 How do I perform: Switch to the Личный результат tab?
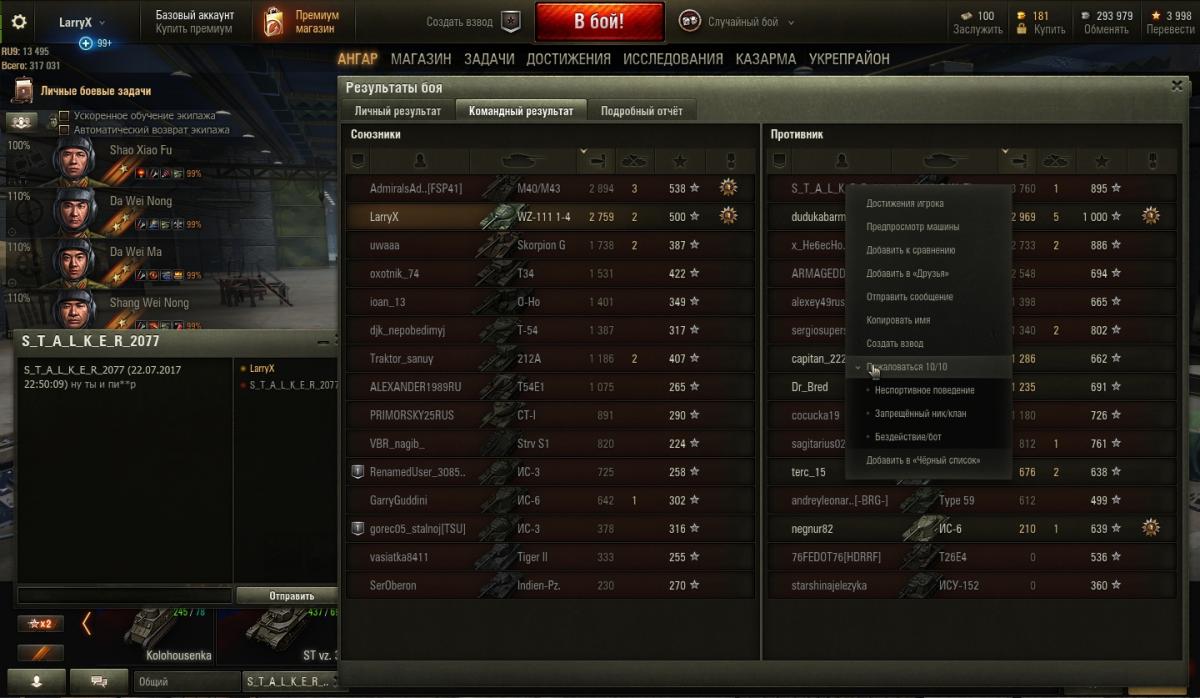pos(398,111)
